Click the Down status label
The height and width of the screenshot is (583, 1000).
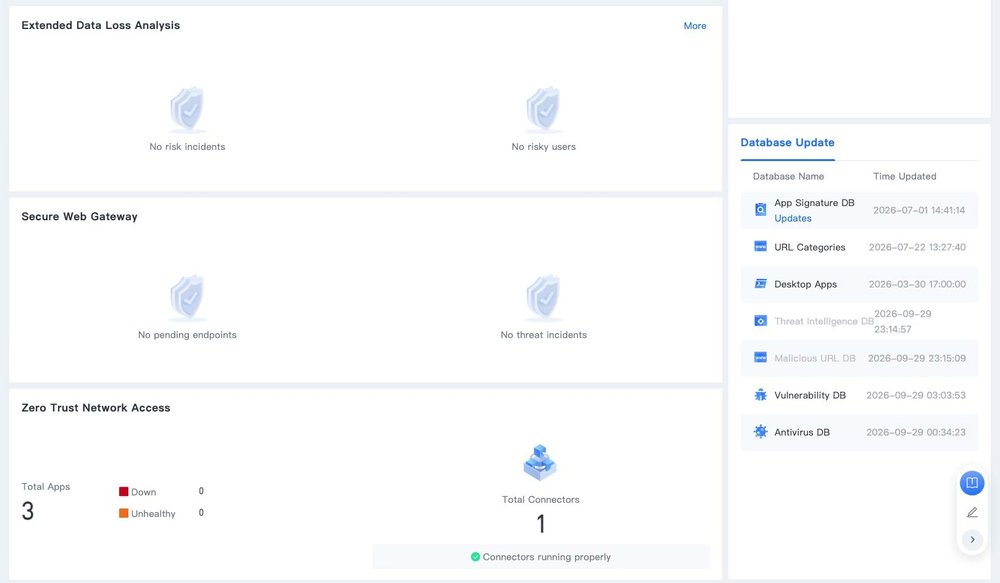pos(143,492)
